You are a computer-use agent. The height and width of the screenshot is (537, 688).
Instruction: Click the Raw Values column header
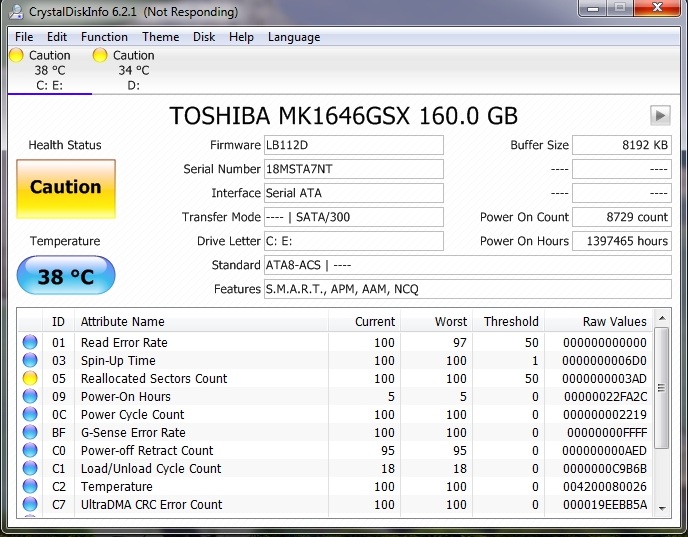(x=614, y=322)
